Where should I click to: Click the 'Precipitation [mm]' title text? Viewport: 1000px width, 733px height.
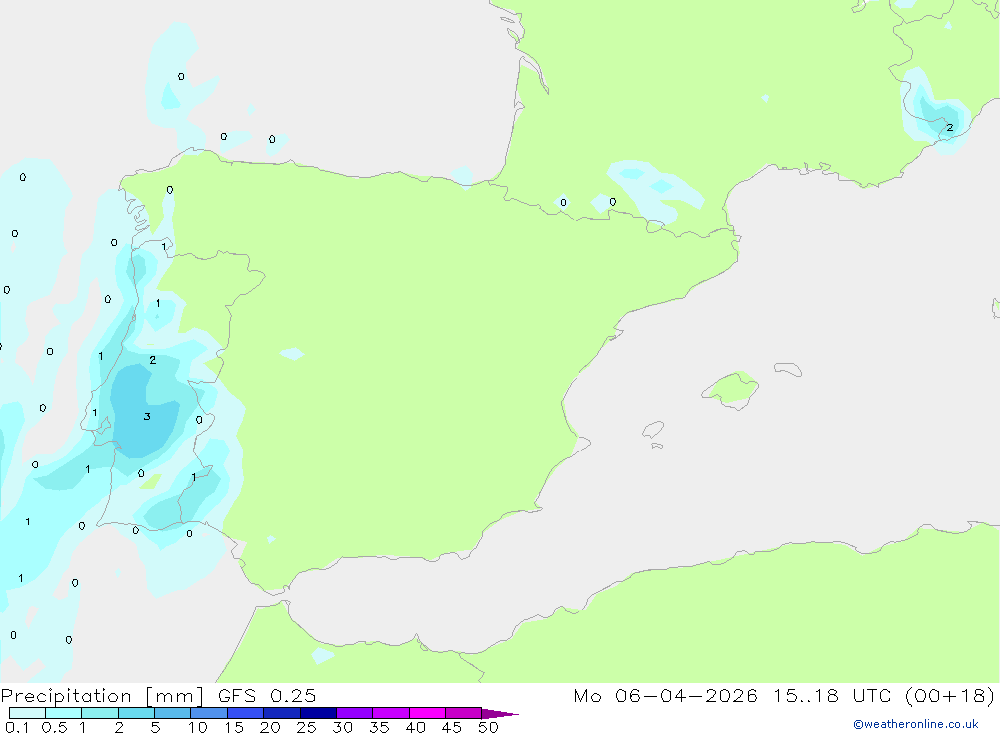point(102,696)
